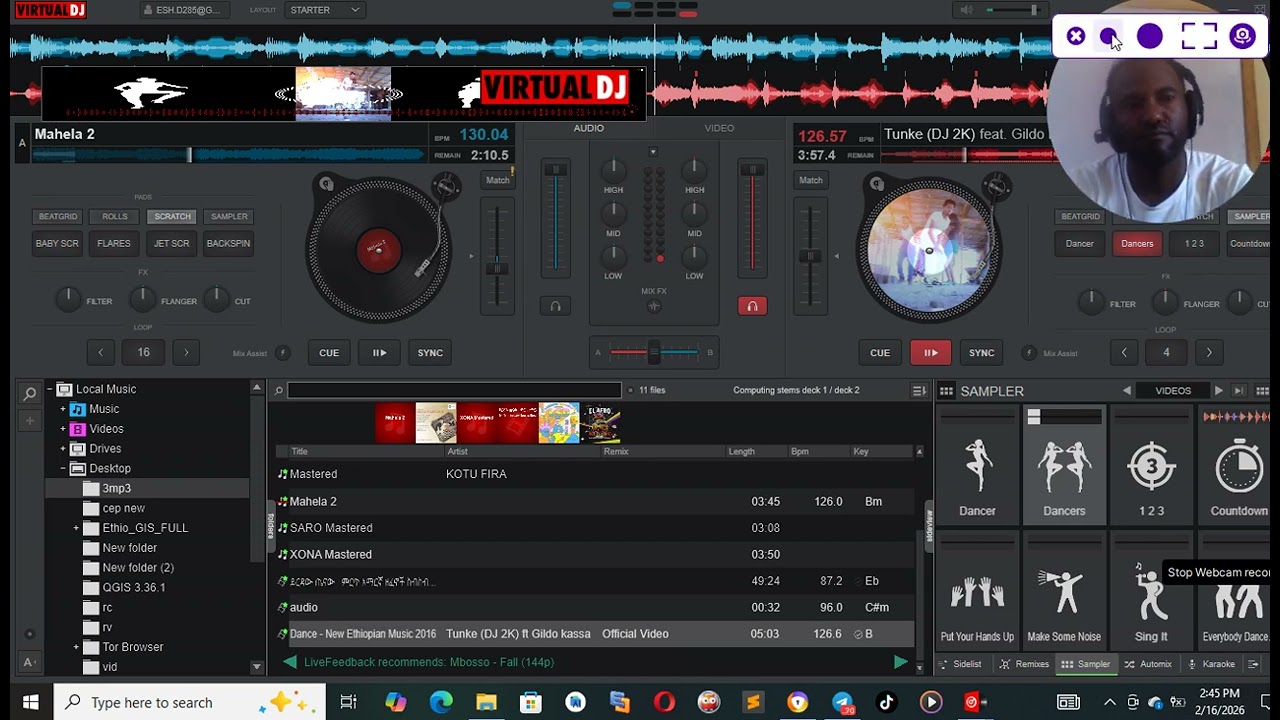Switch the mixer to the VIDEO tab
The width and height of the screenshot is (1280, 720).
(719, 128)
